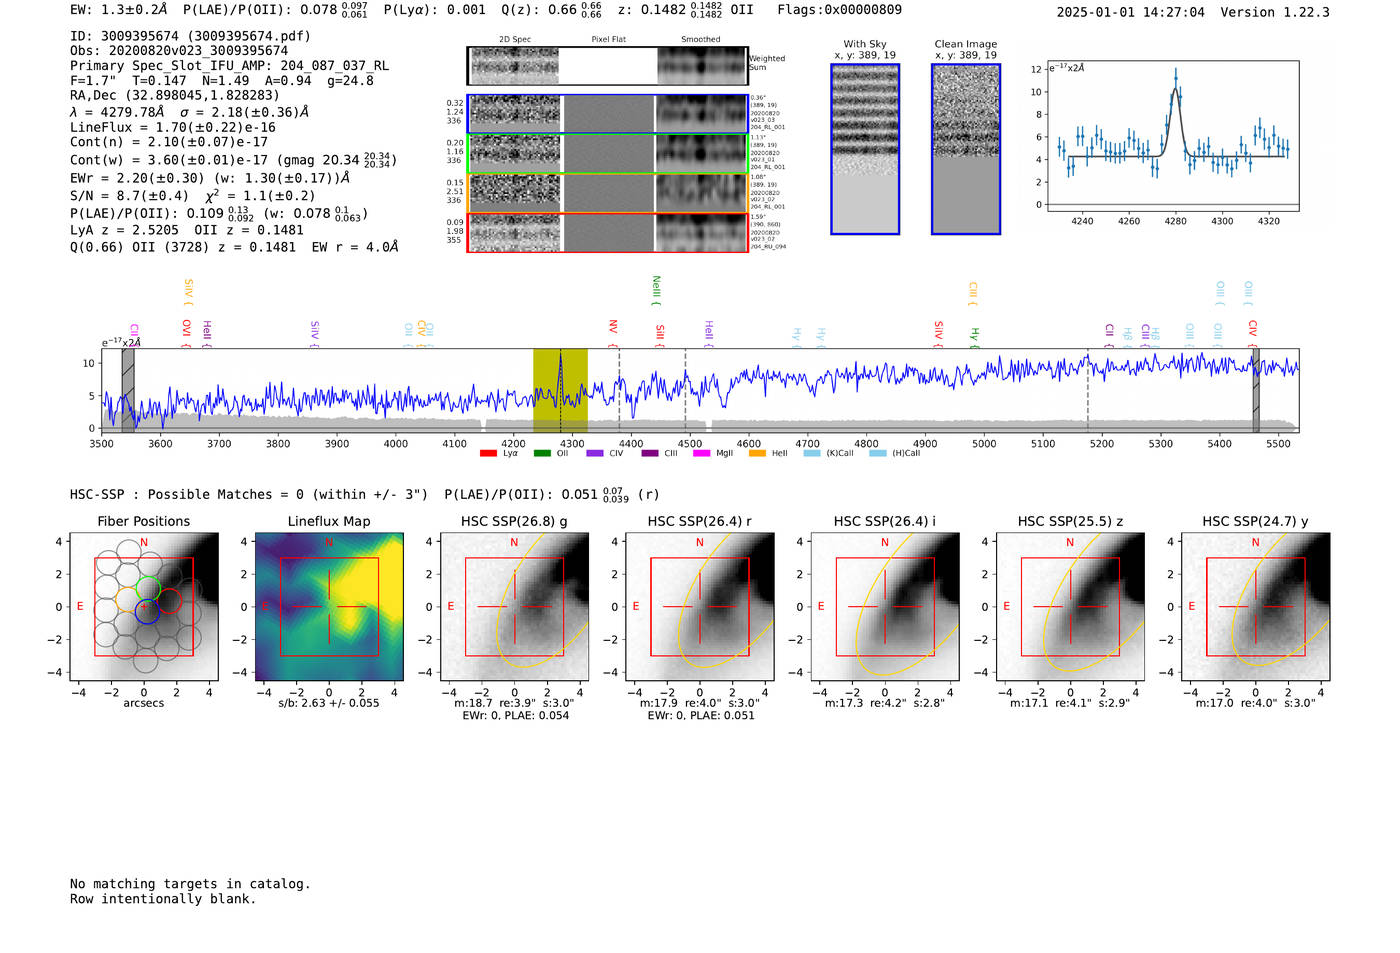
Task: Click the Flags:0x00000809 value
Action: [840, 10]
